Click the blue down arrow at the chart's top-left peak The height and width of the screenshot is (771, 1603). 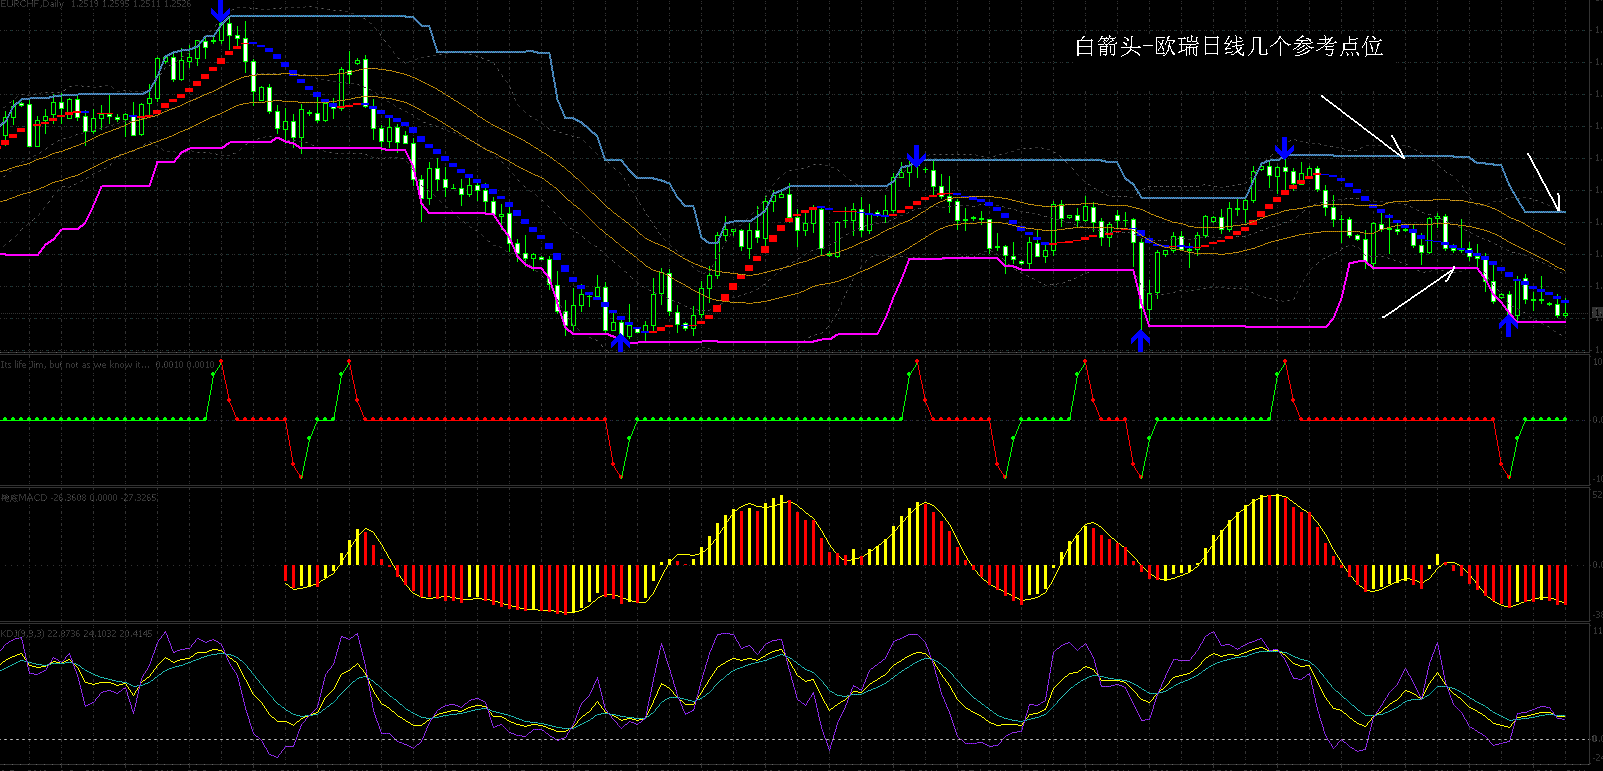[x=221, y=12]
